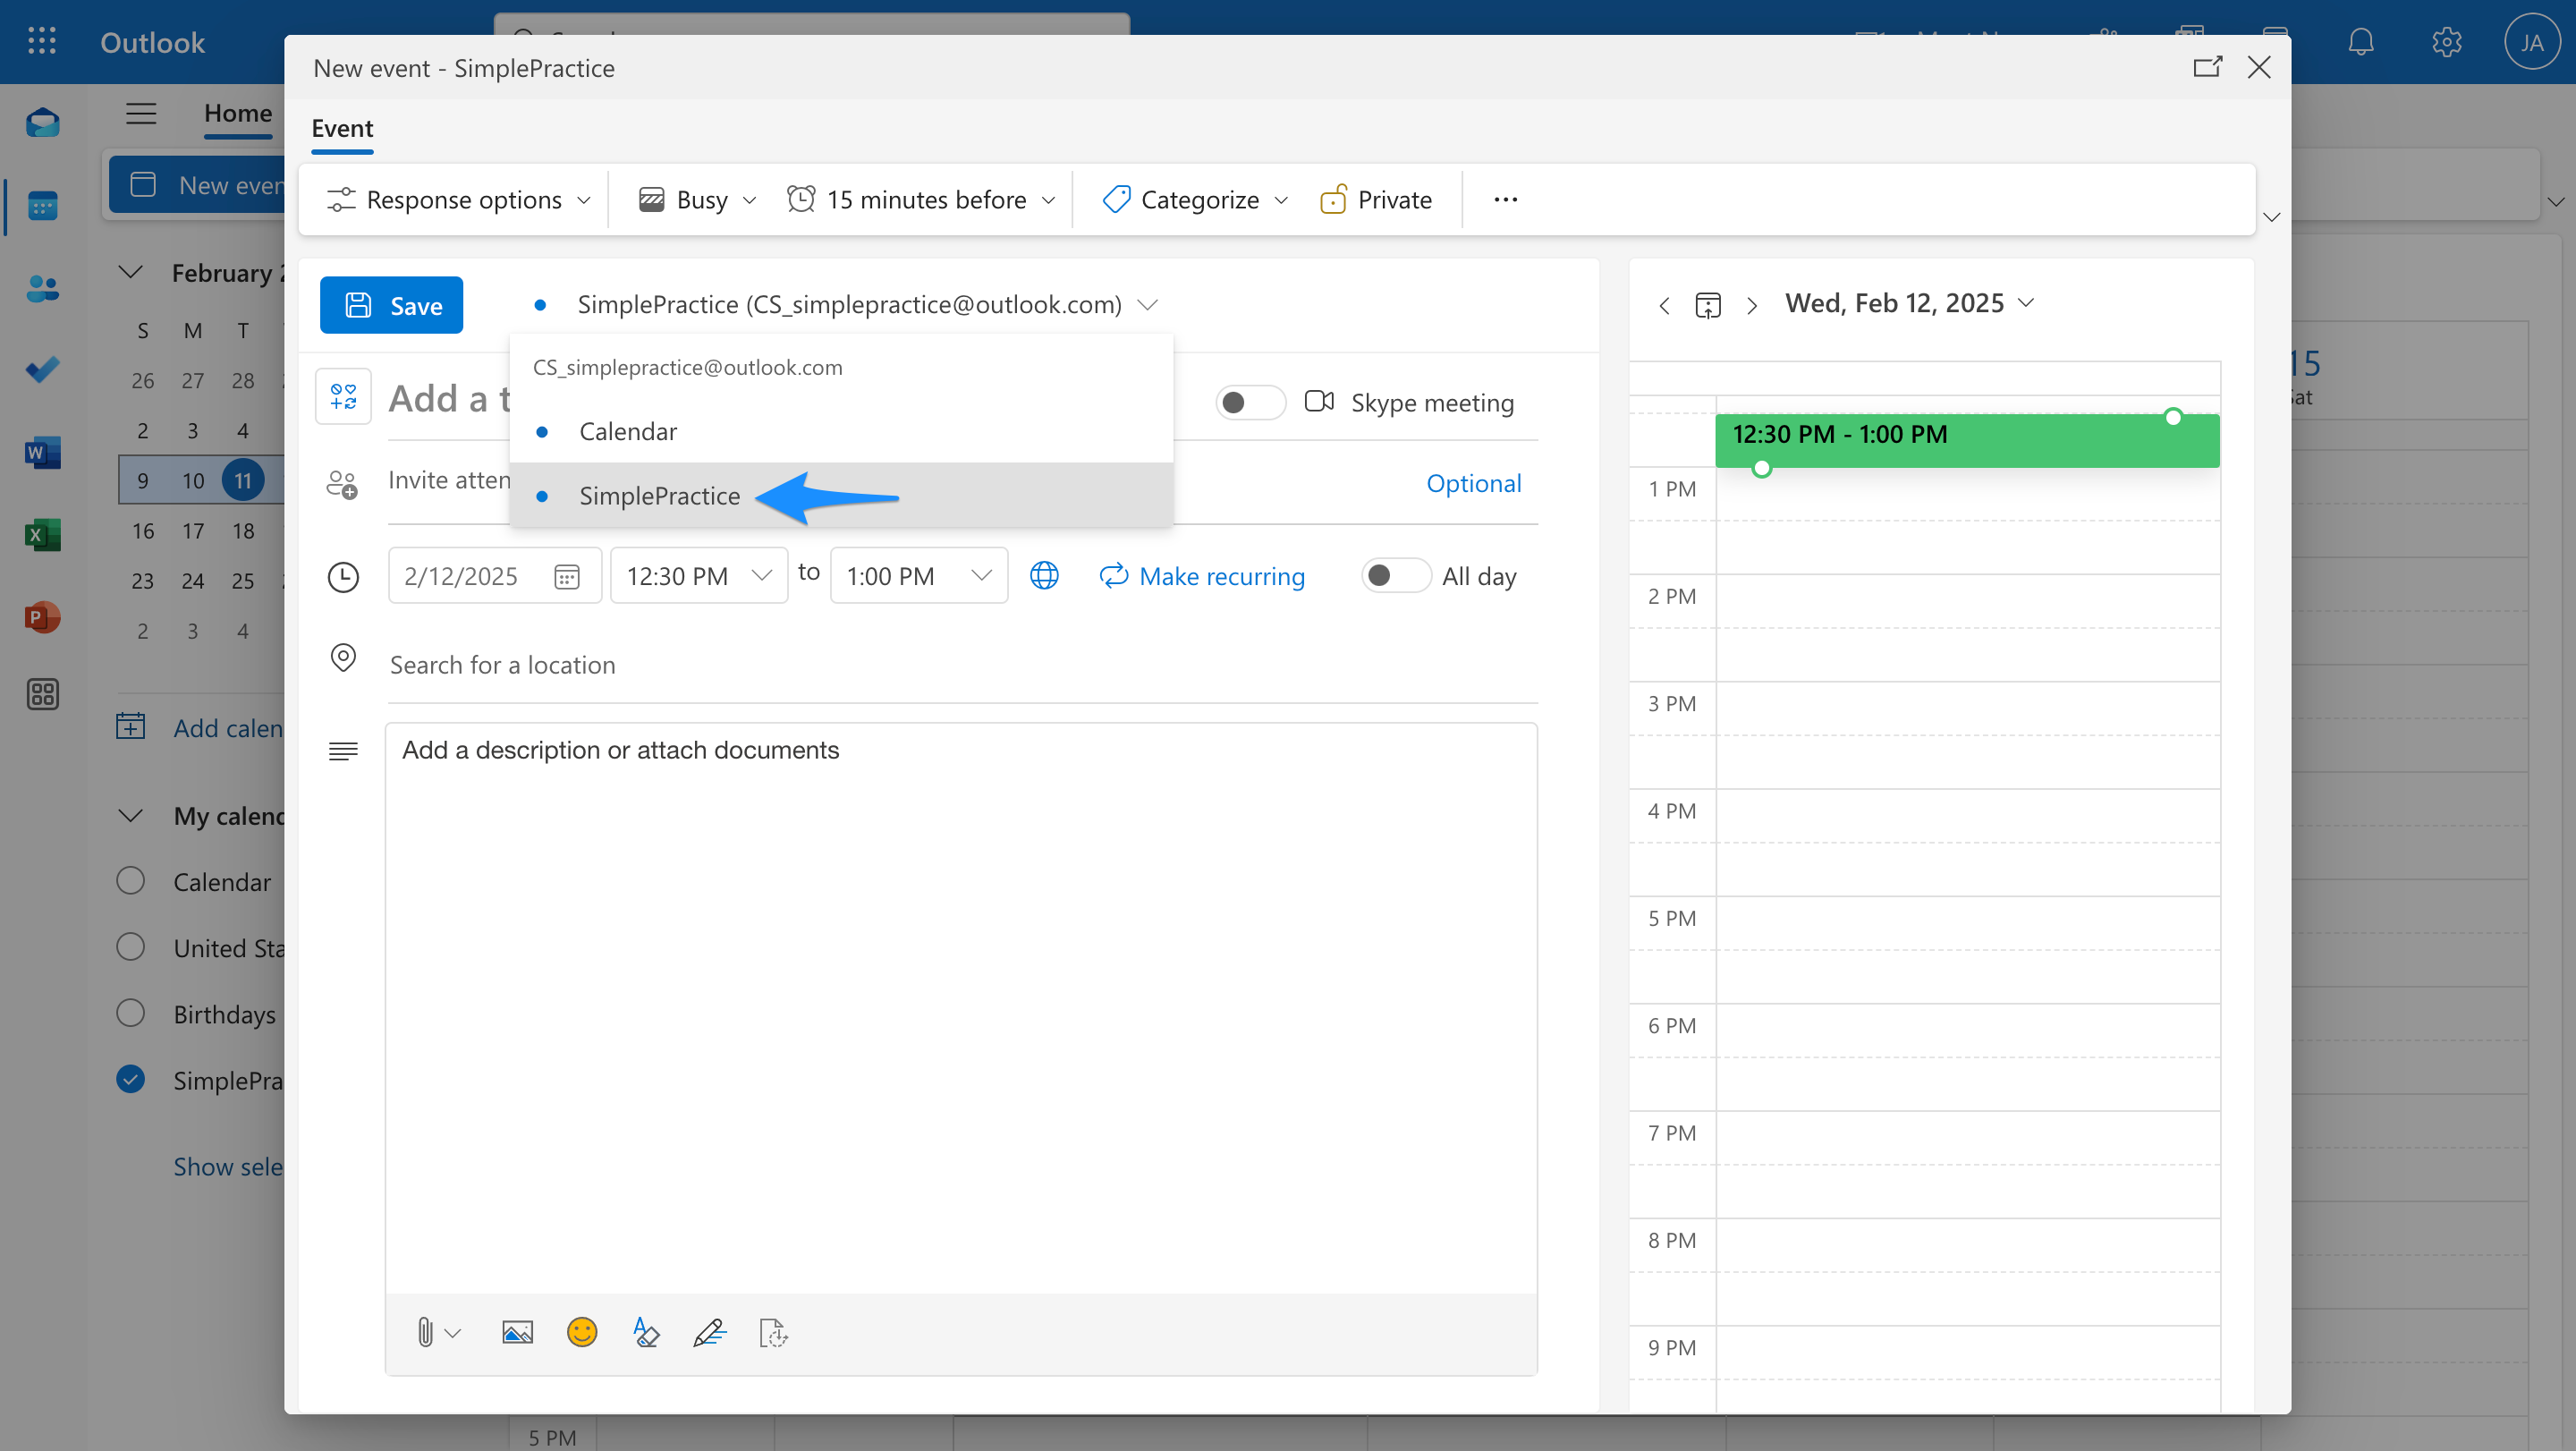Go to previous day in preview
This screenshot has height=1451, width=2576.
1664,305
